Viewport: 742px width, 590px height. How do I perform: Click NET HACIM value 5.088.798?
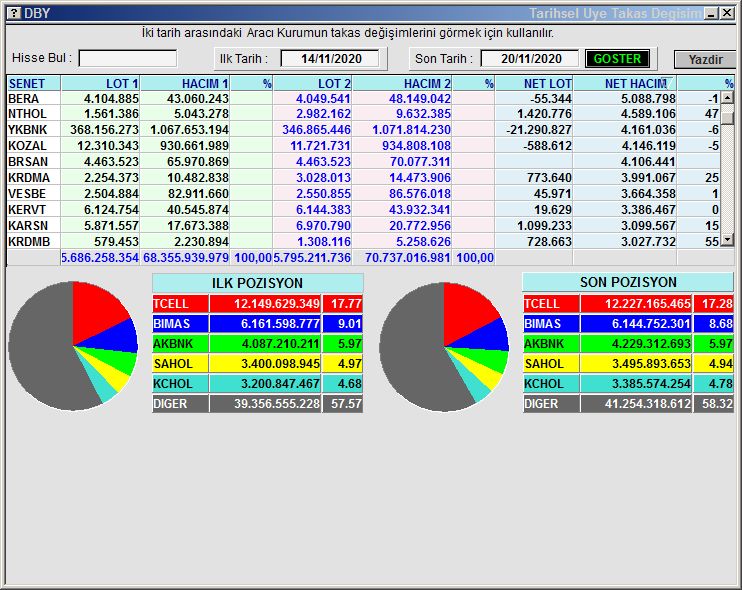pyautogui.click(x=648, y=98)
